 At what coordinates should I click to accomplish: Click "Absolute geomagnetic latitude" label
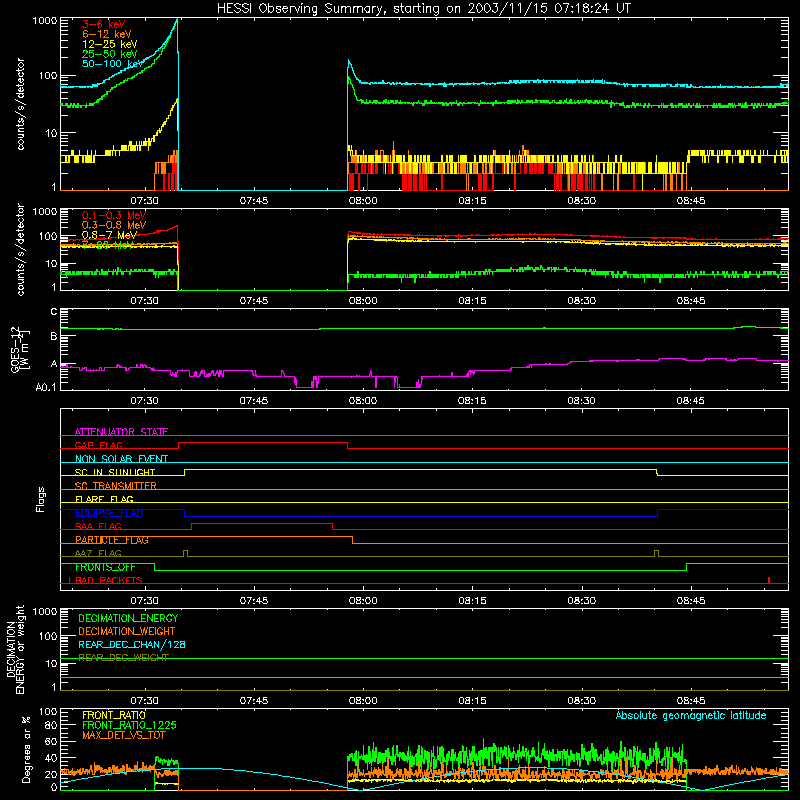[691, 715]
